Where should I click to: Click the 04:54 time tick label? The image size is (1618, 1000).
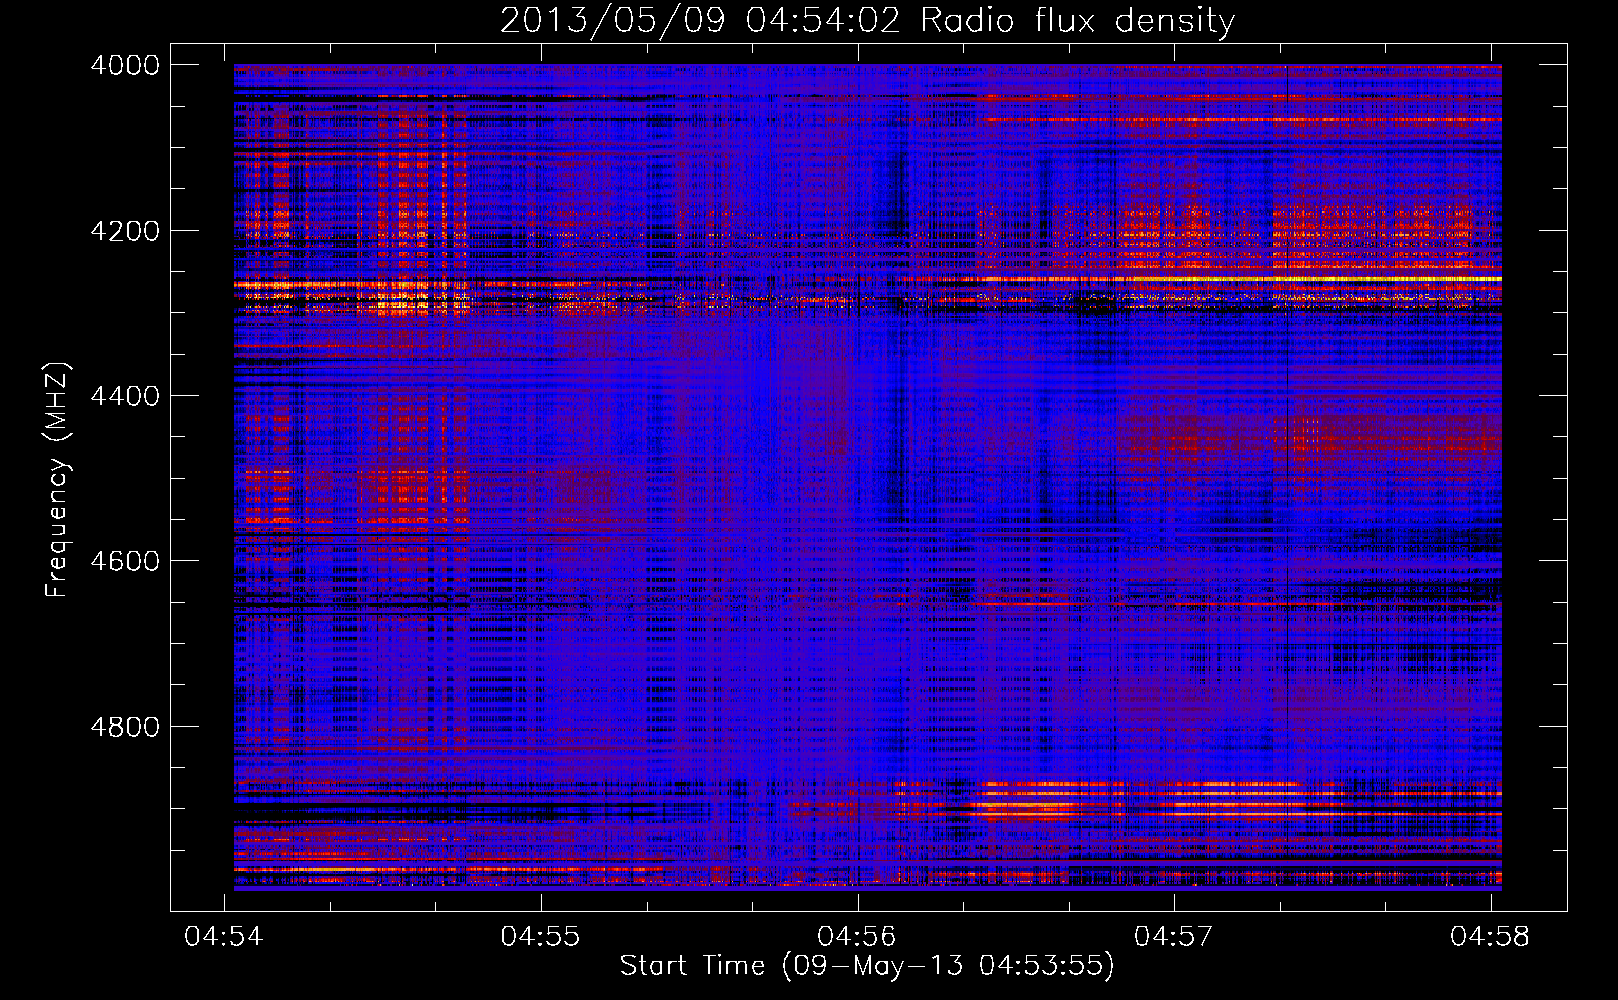tap(224, 936)
